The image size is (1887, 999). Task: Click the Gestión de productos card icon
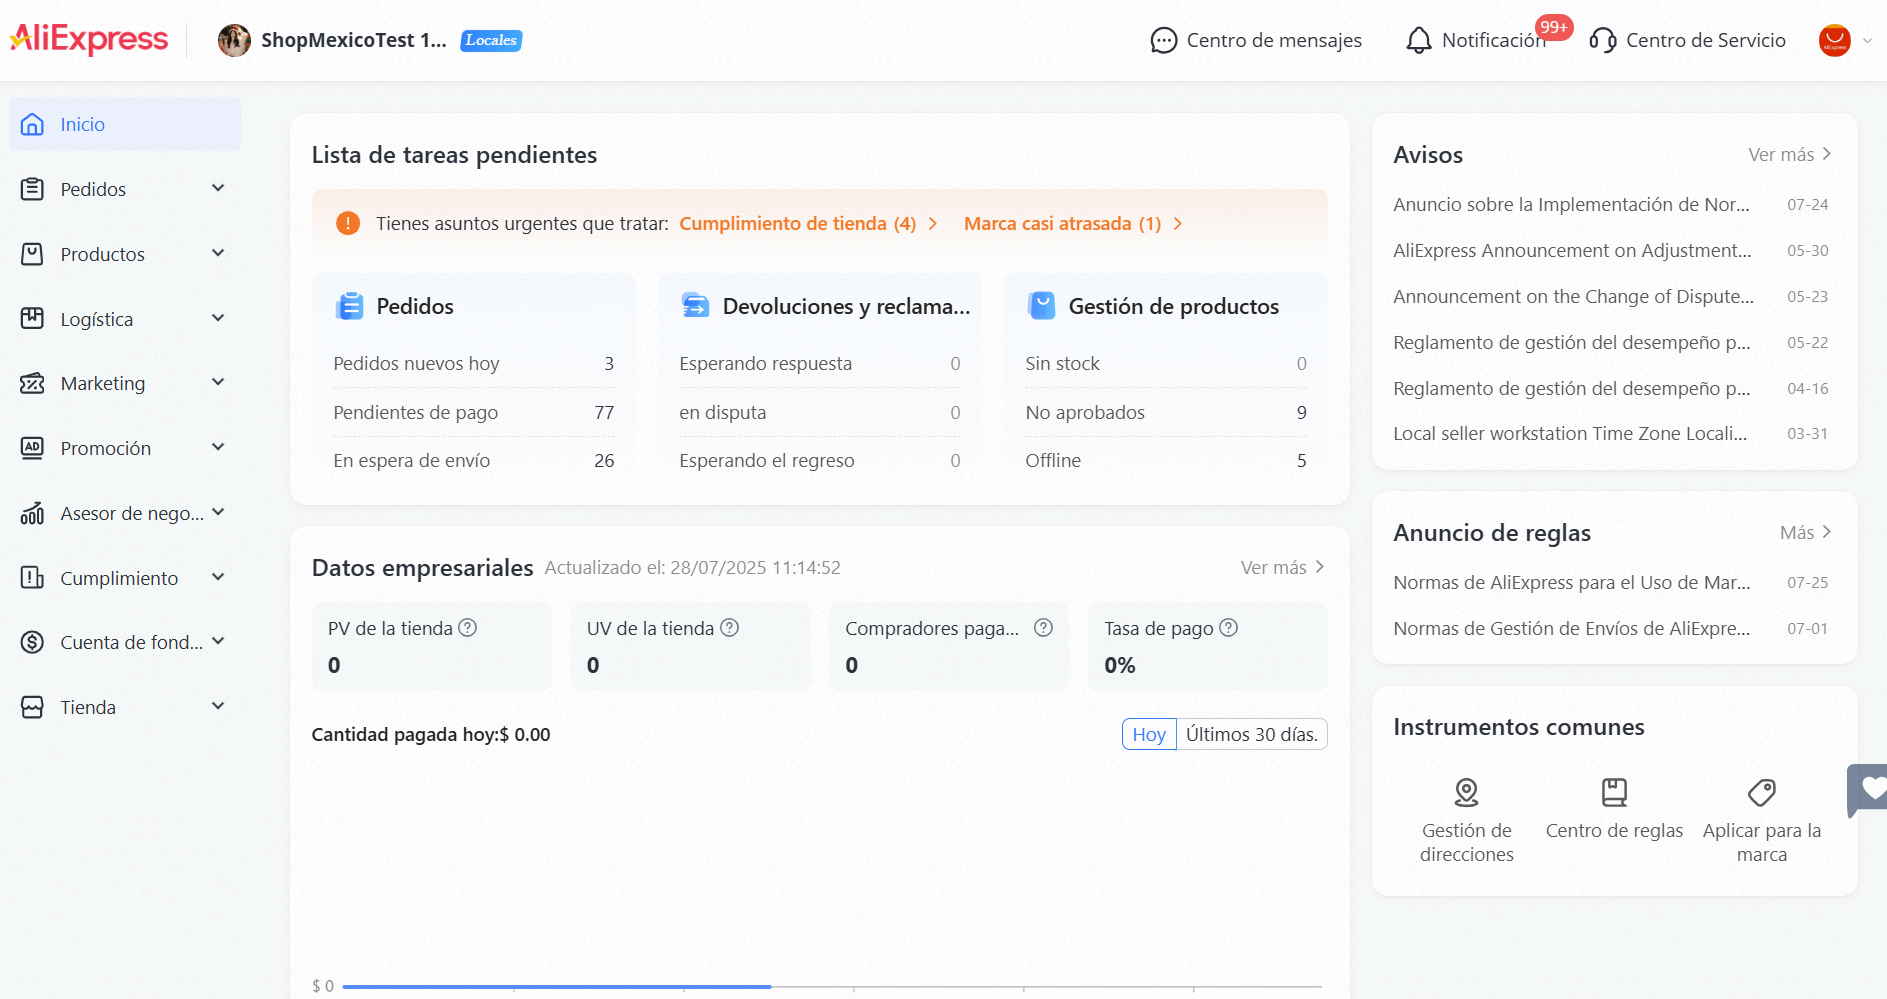1041,306
